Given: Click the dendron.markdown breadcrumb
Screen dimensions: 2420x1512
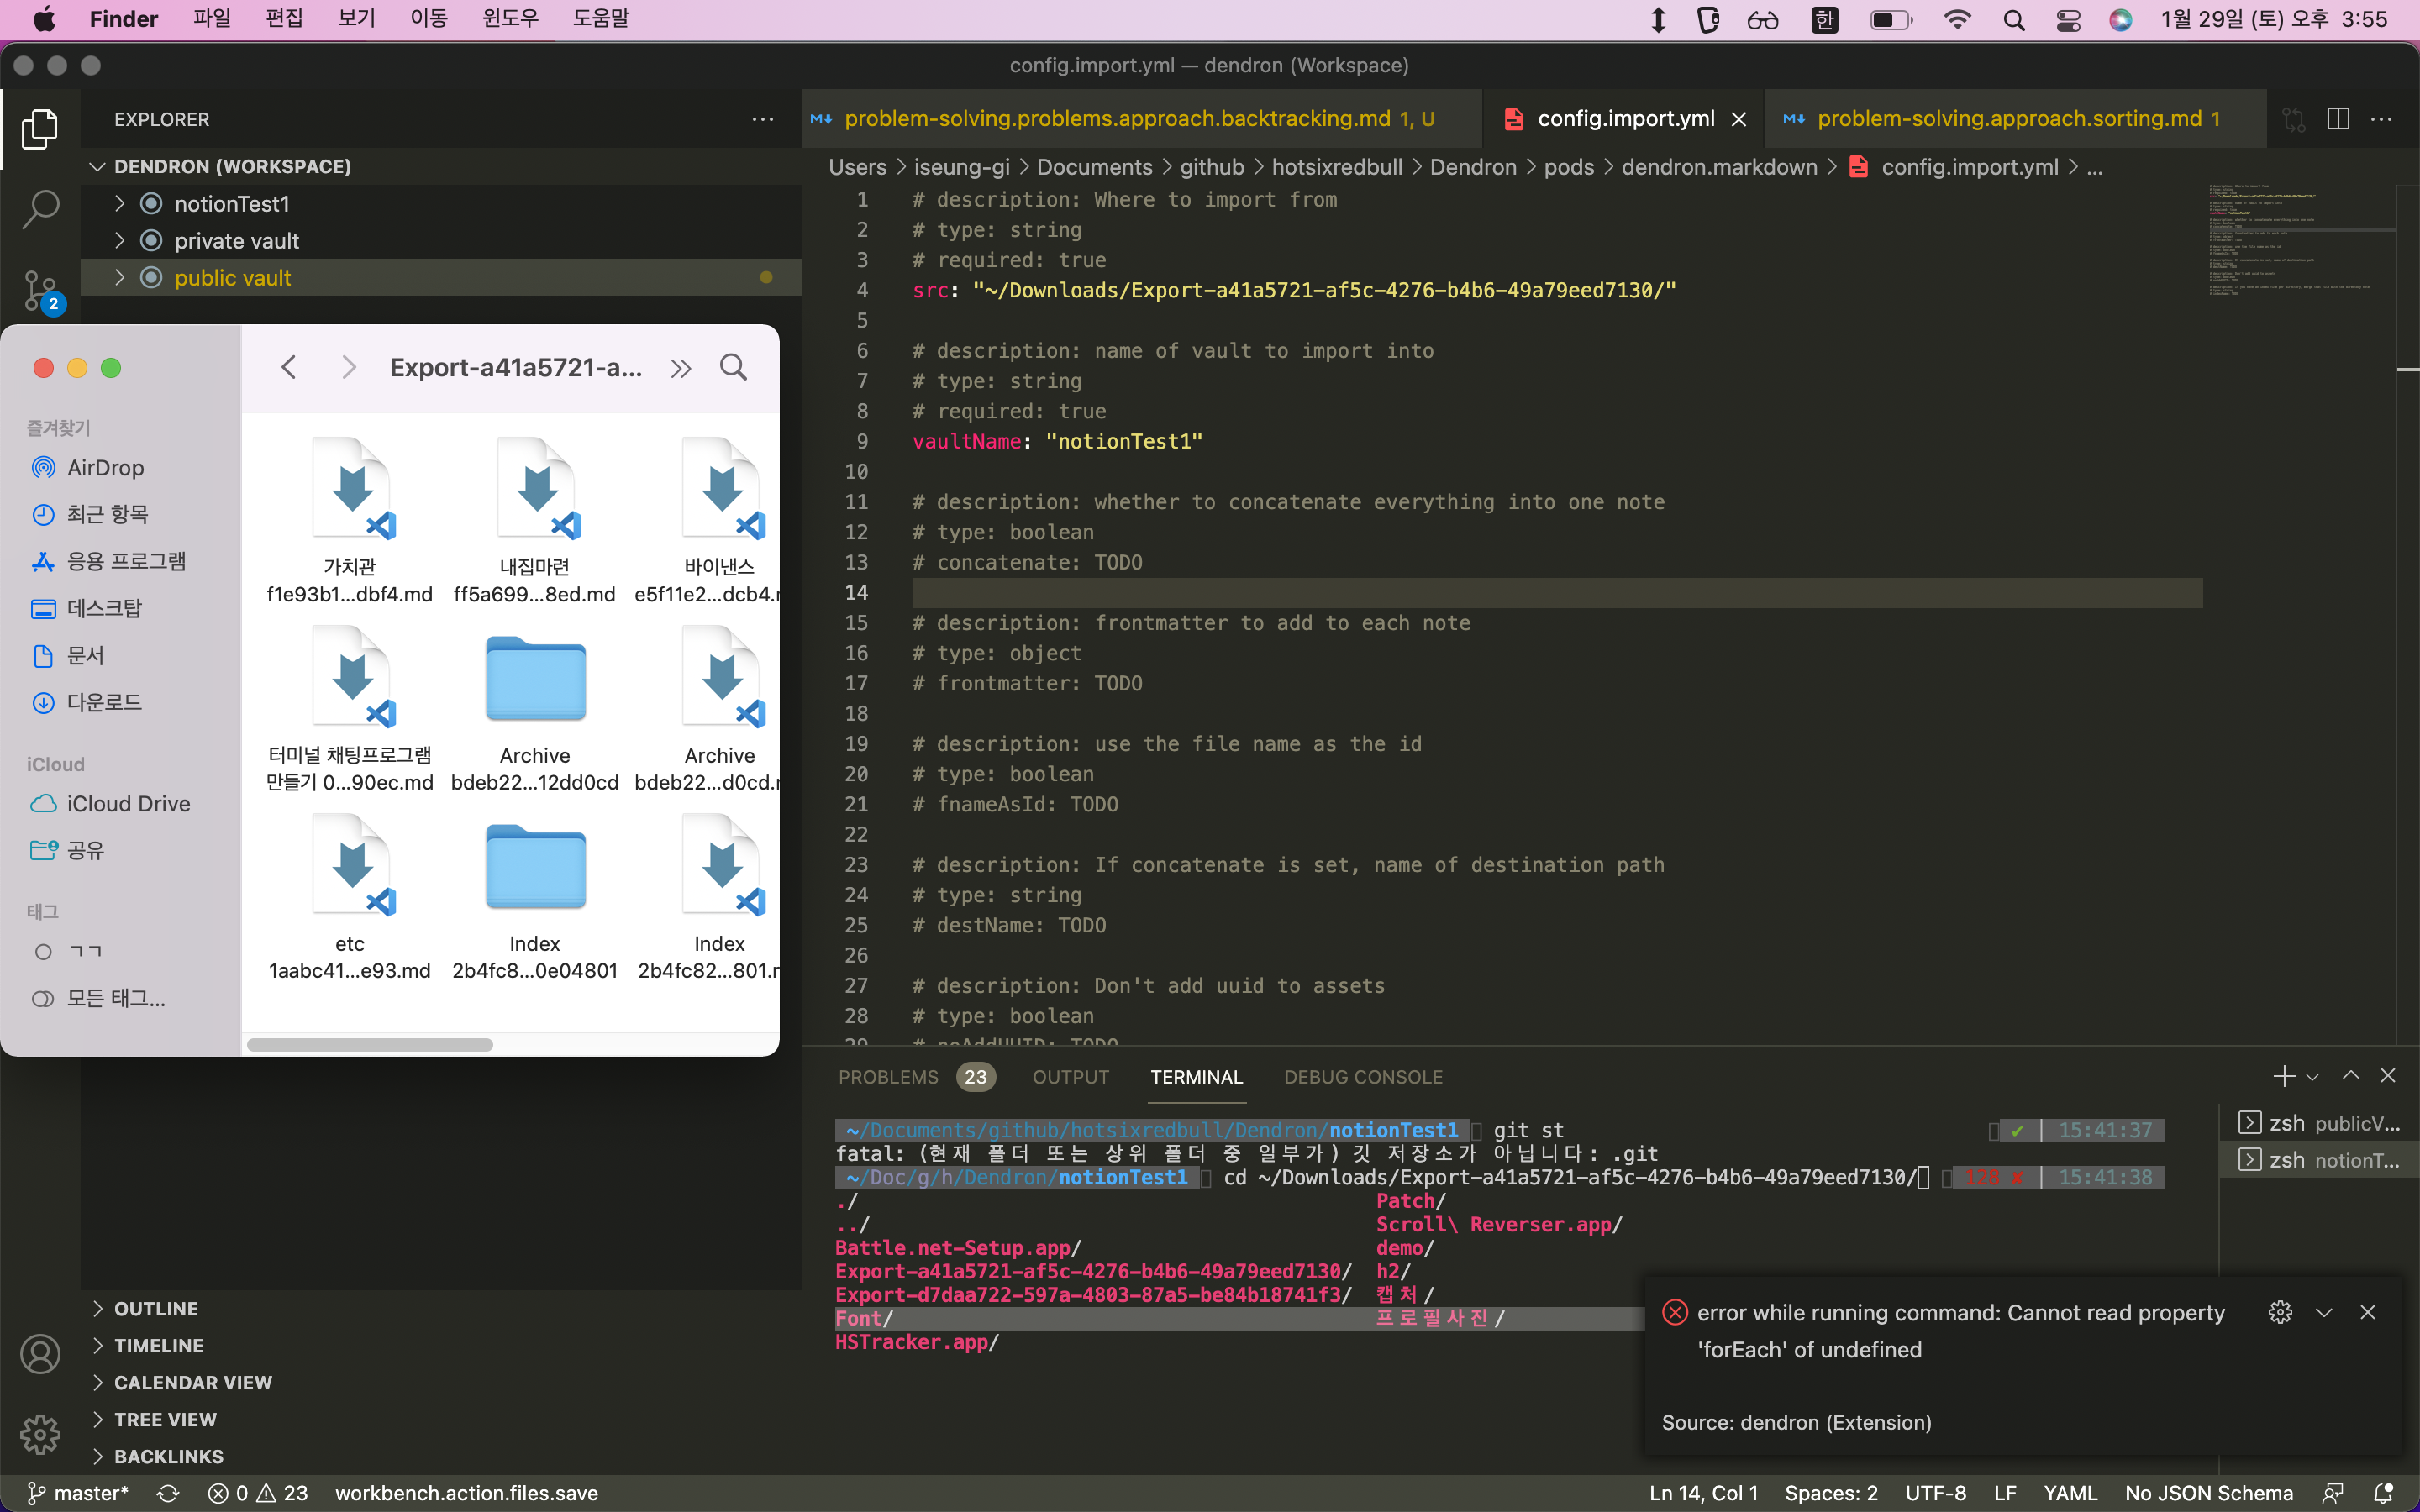Looking at the screenshot, I should [x=1719, y=167].
